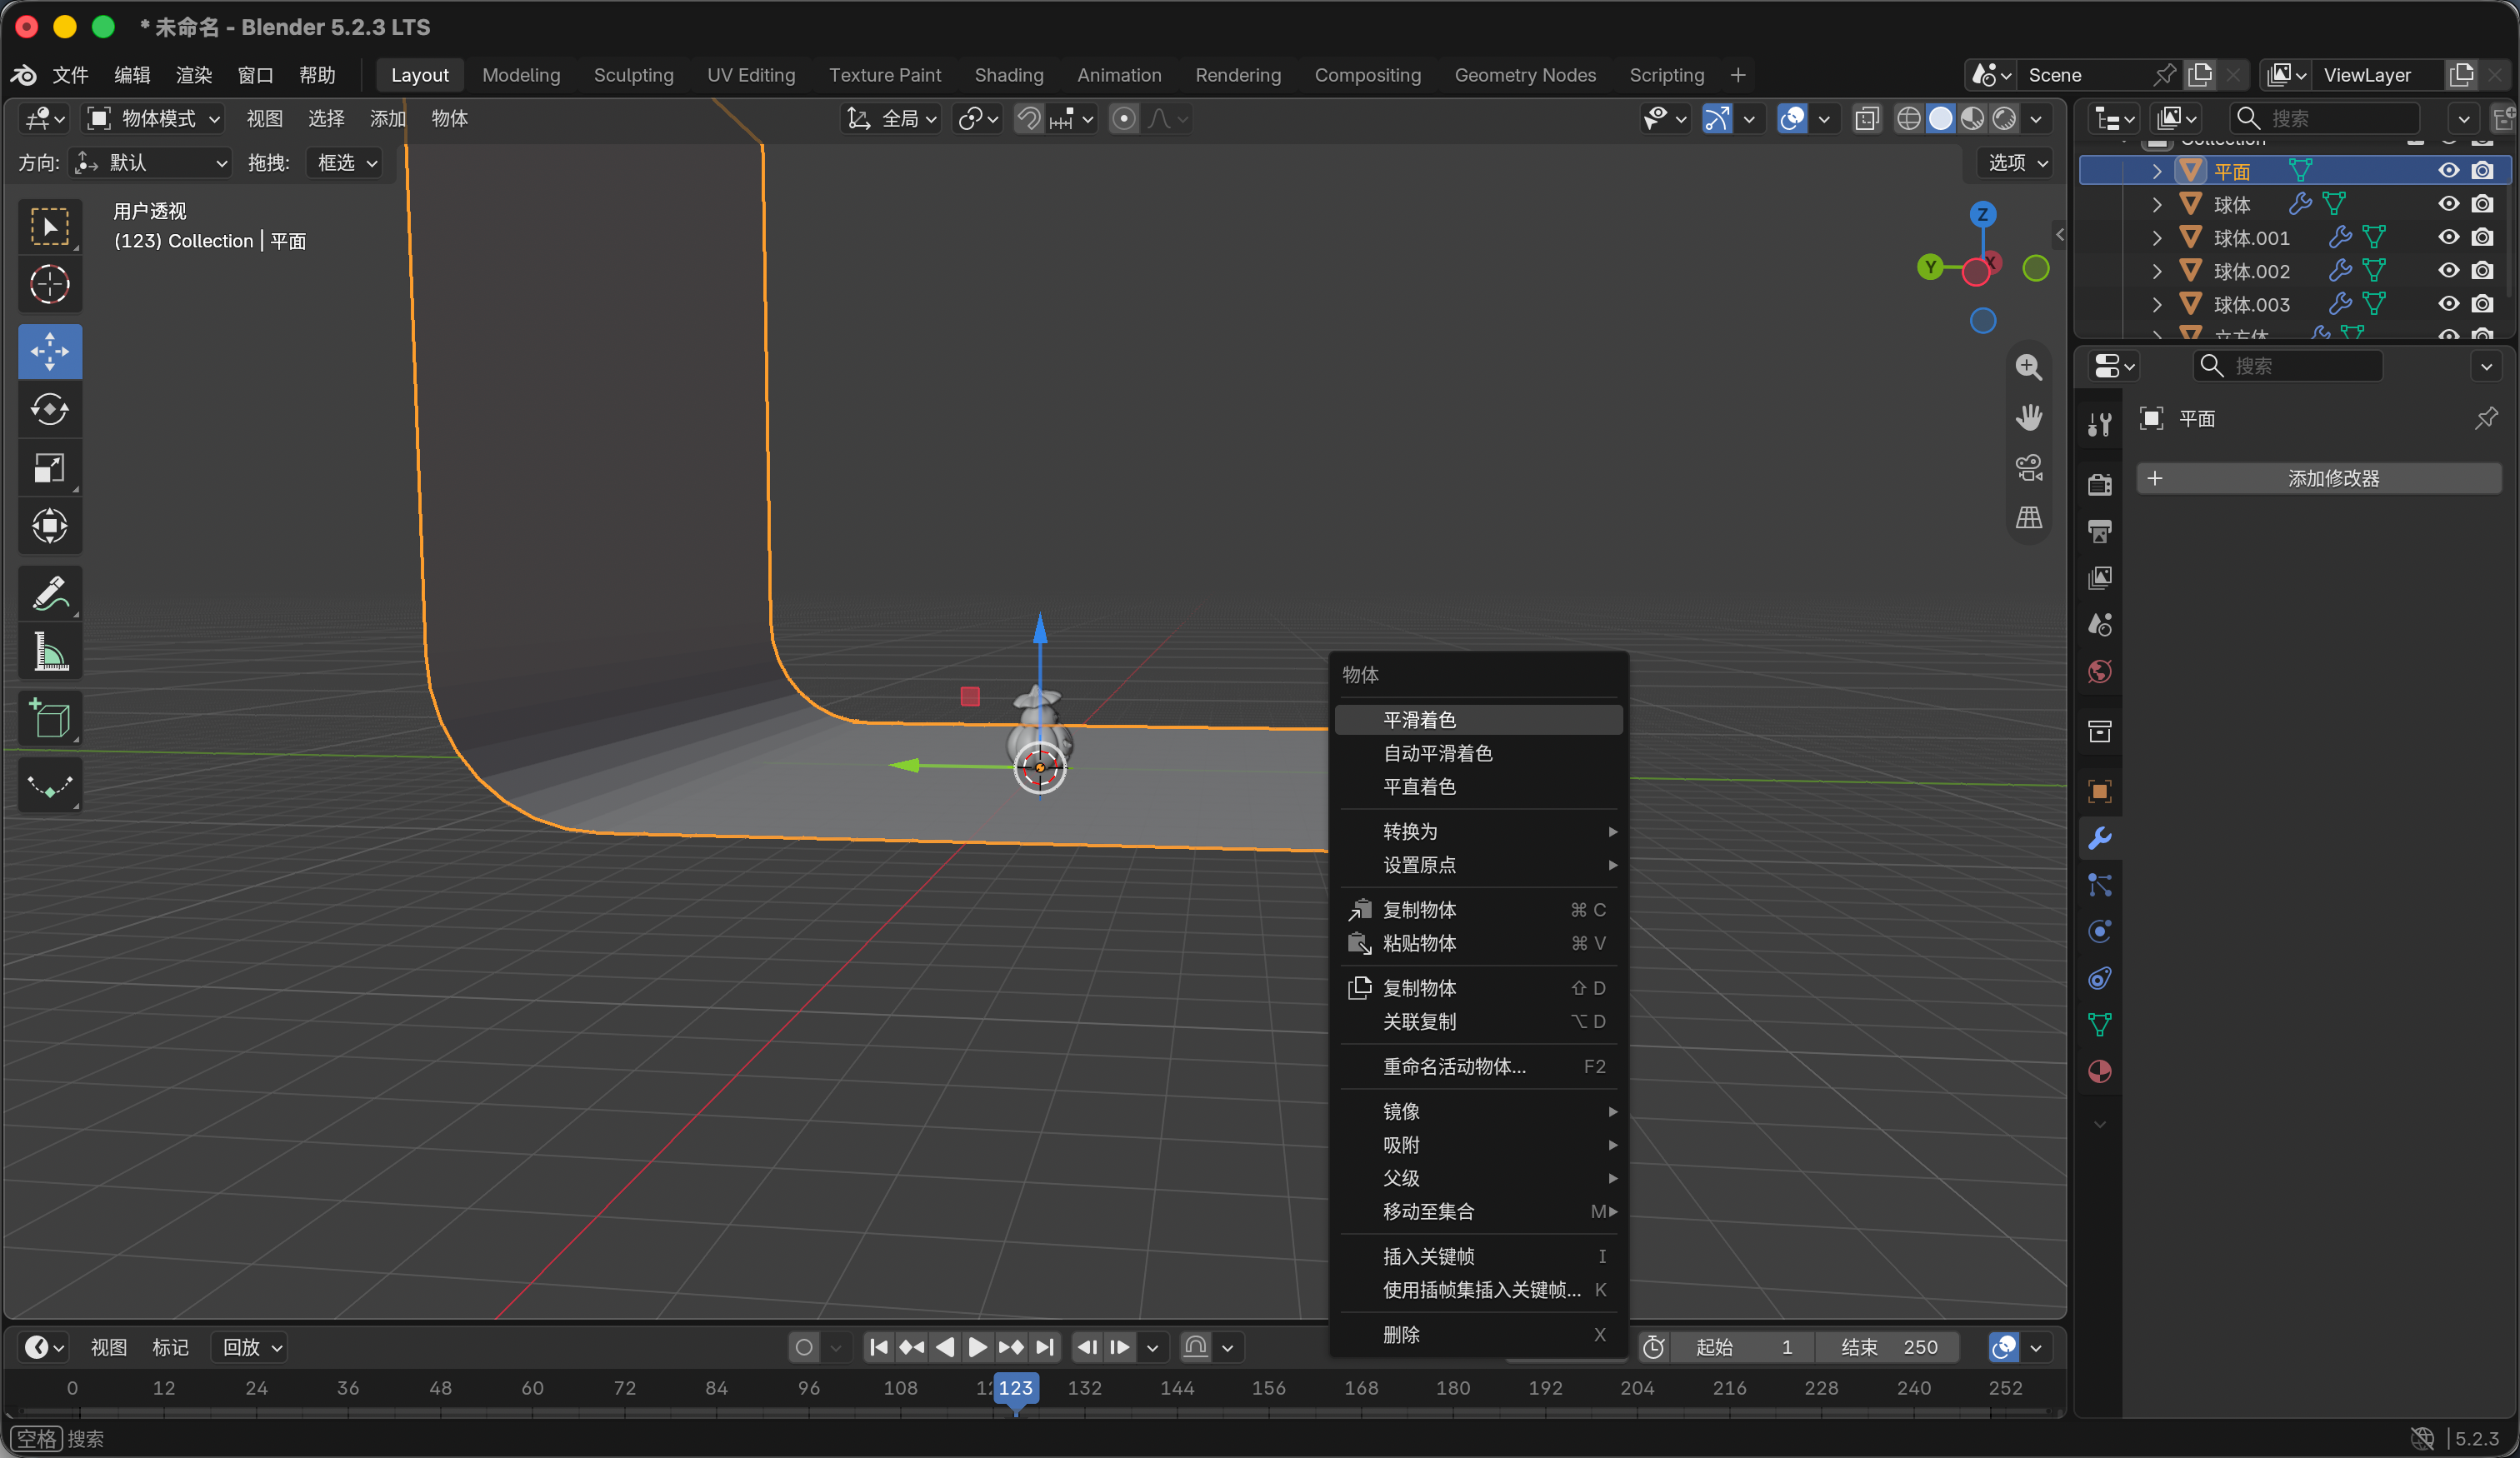Screen dimensions: 2520x1458
Task: Expand the 球体 outliner row
Action: [2157, 204]
